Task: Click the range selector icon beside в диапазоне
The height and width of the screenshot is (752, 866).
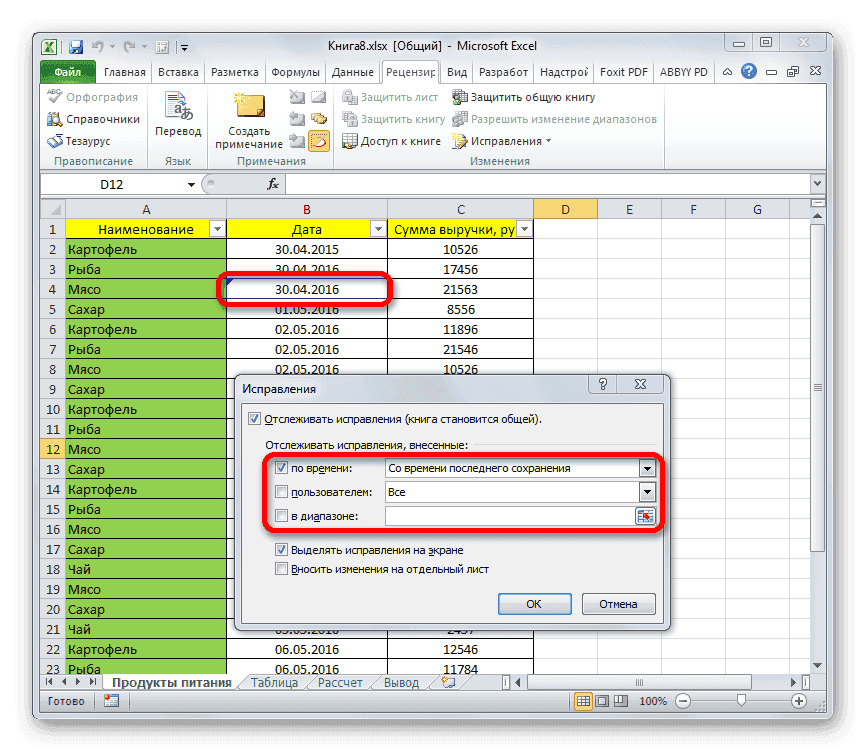Action: 645,516
